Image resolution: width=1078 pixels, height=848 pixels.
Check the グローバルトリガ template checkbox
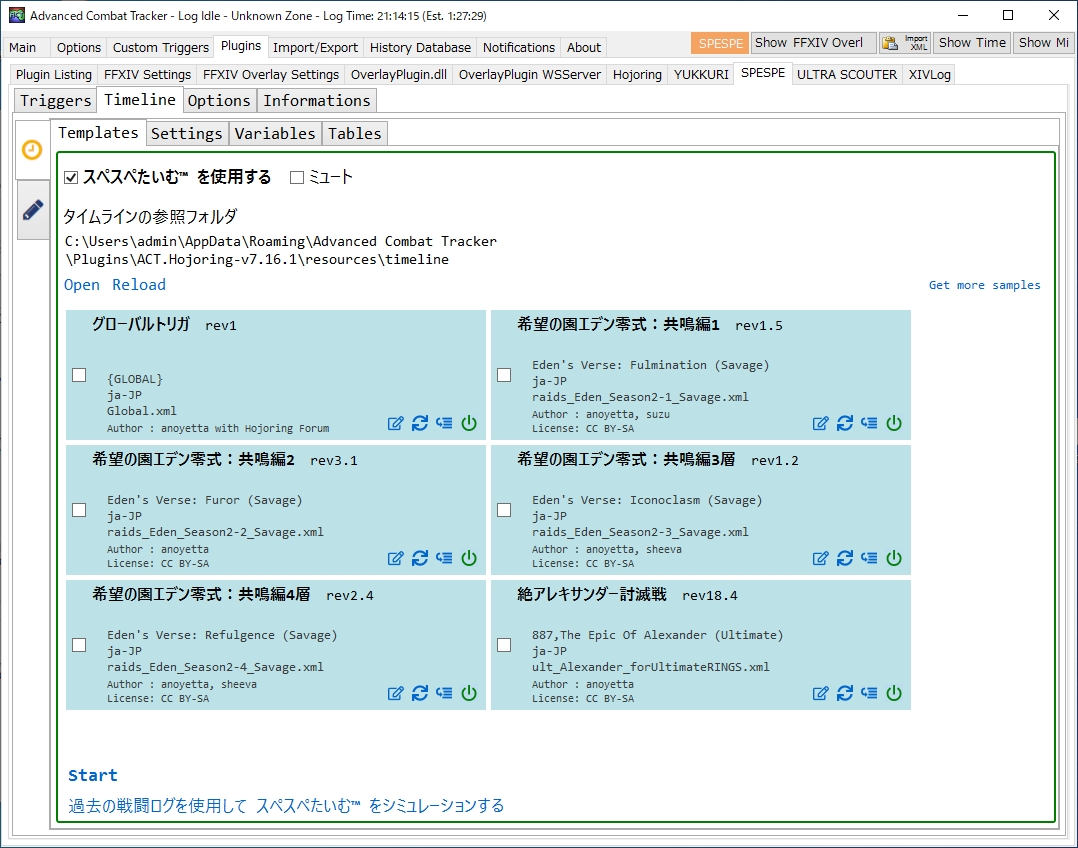pos(79,375)
